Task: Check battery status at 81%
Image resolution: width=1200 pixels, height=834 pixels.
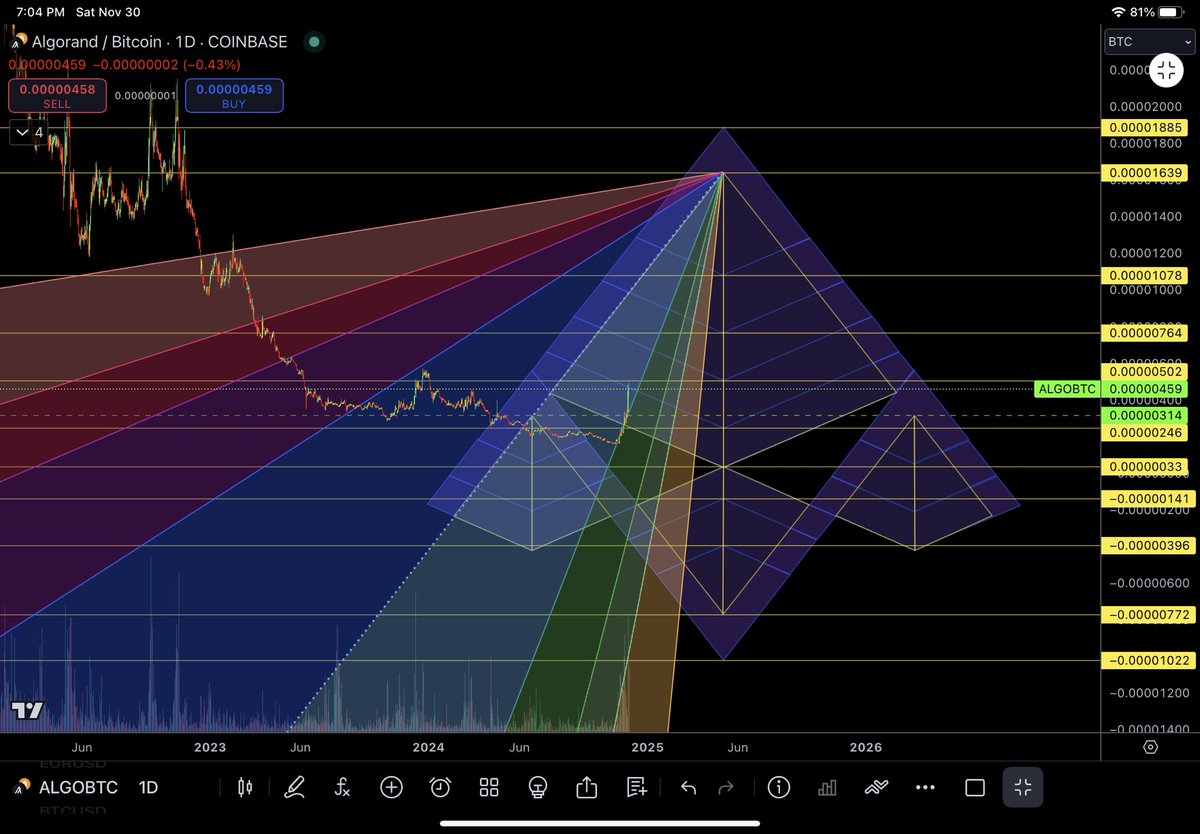Action: click(x=1158, y=12)
